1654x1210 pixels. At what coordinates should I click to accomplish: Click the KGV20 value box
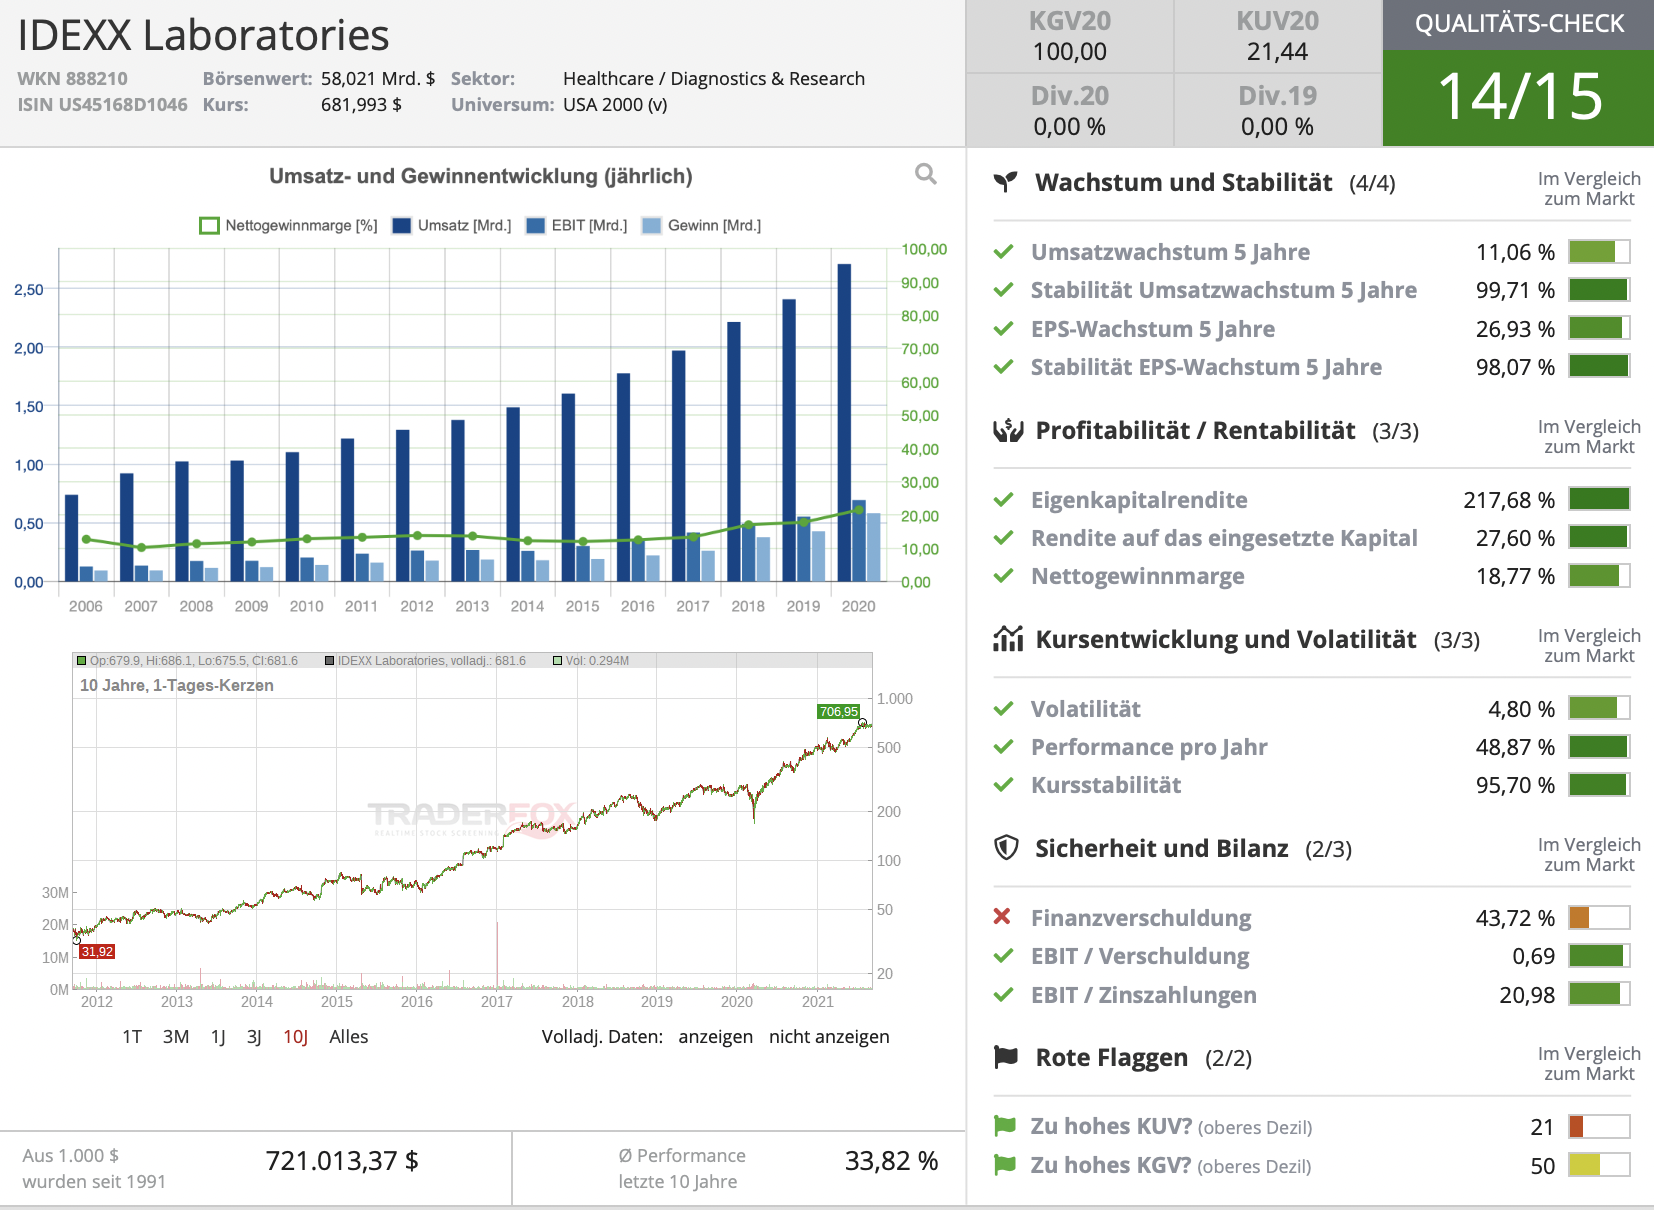point(1069,37)
